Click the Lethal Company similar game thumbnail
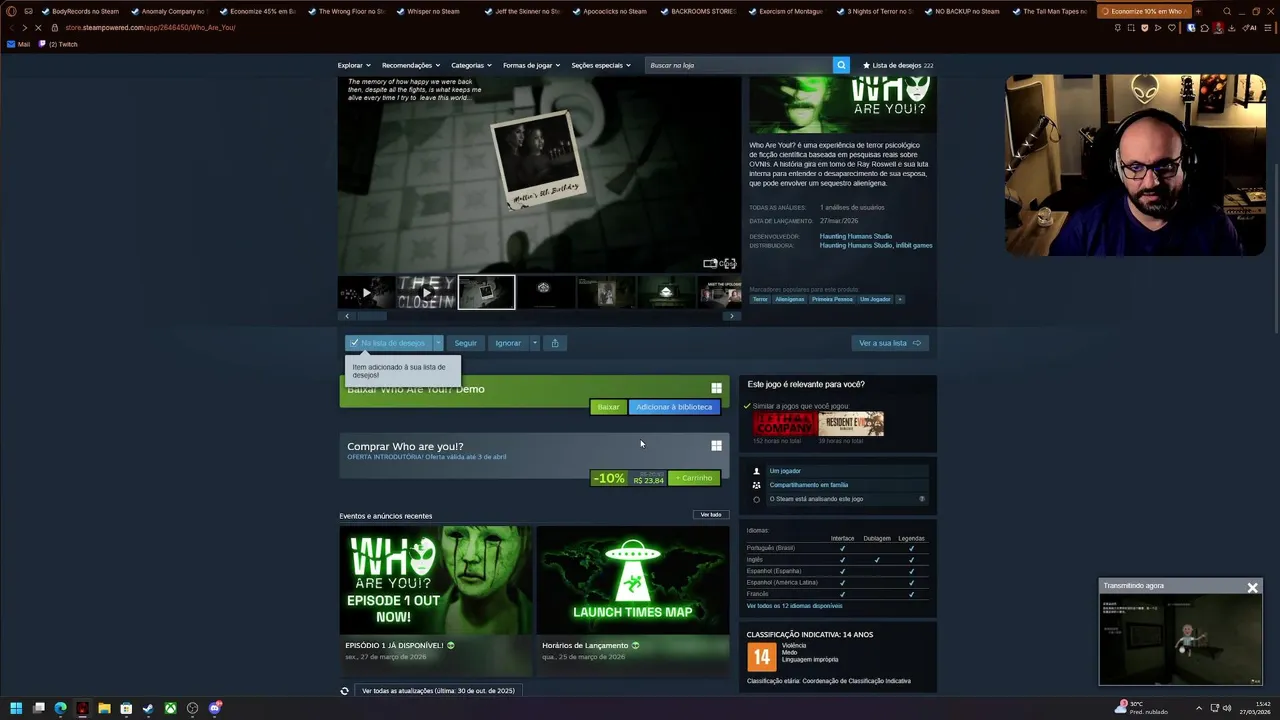The image size is (1280, 720). pos(784,423)
